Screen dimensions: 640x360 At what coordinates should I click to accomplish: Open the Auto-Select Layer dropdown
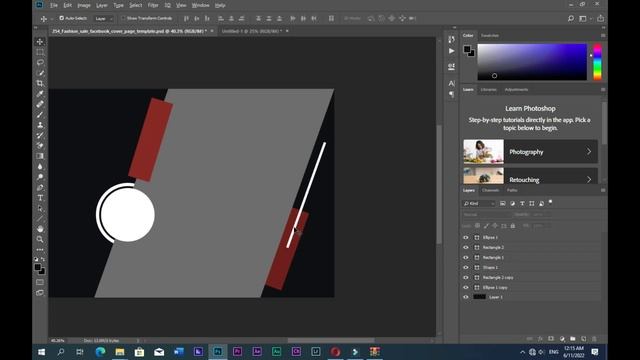pyautogui.click(x=104, y=18)
